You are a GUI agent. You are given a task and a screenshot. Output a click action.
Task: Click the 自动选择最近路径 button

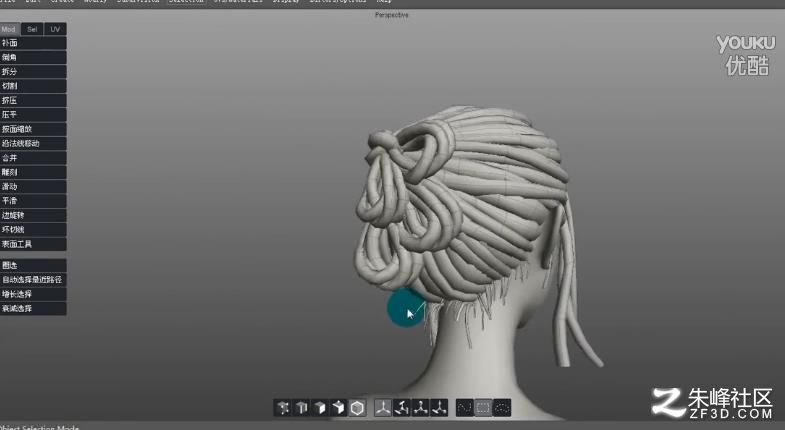click(x=33, y=280)
